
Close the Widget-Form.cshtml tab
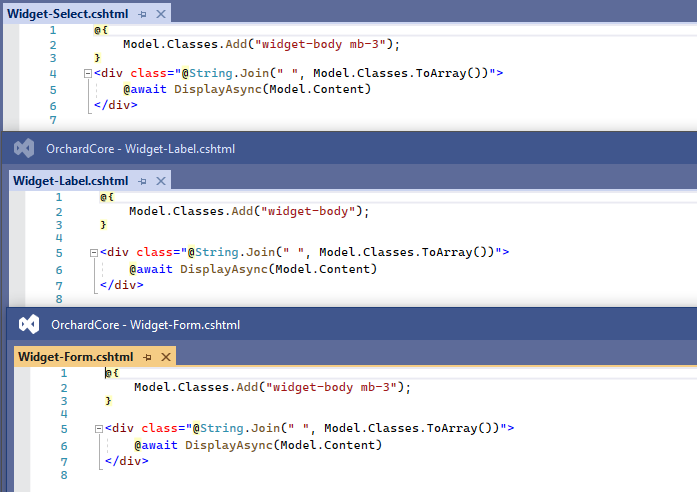(x=166, y=357)
